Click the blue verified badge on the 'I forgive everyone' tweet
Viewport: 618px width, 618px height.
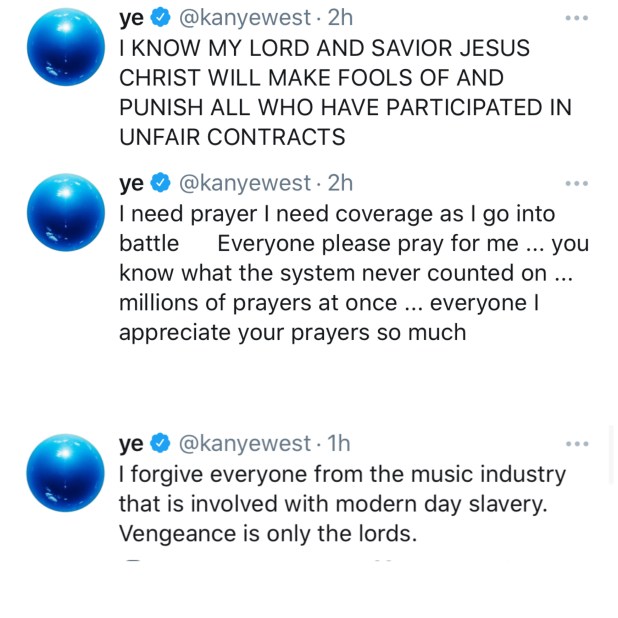tap(159, 444)
